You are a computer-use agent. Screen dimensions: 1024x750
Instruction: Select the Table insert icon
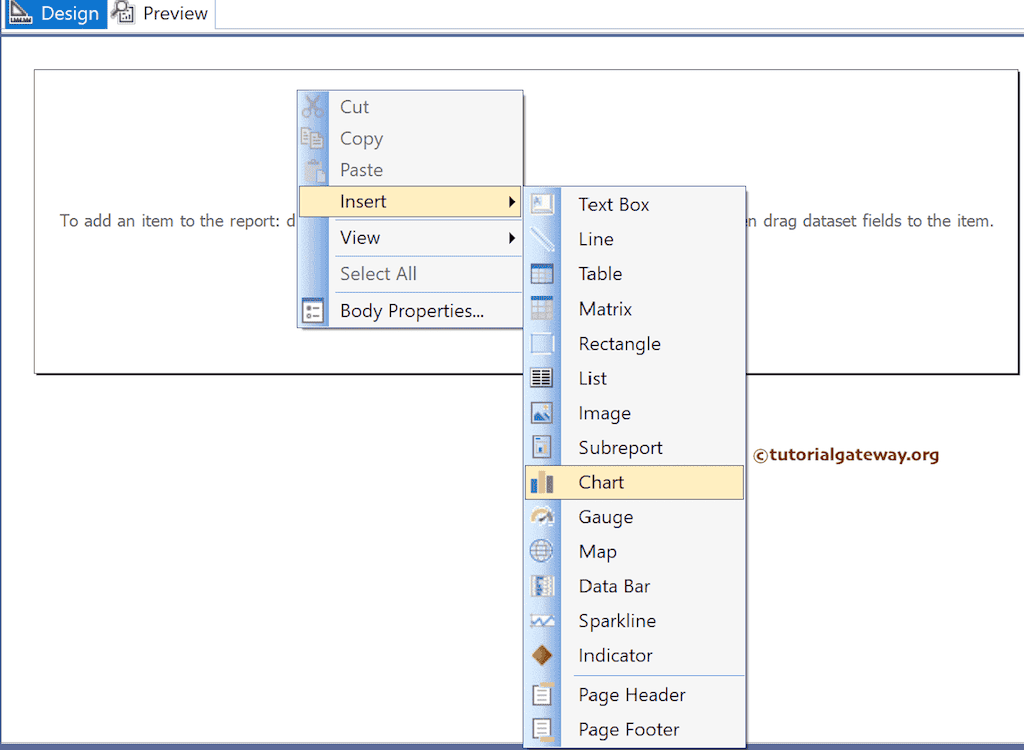click(x=542, y=273)
